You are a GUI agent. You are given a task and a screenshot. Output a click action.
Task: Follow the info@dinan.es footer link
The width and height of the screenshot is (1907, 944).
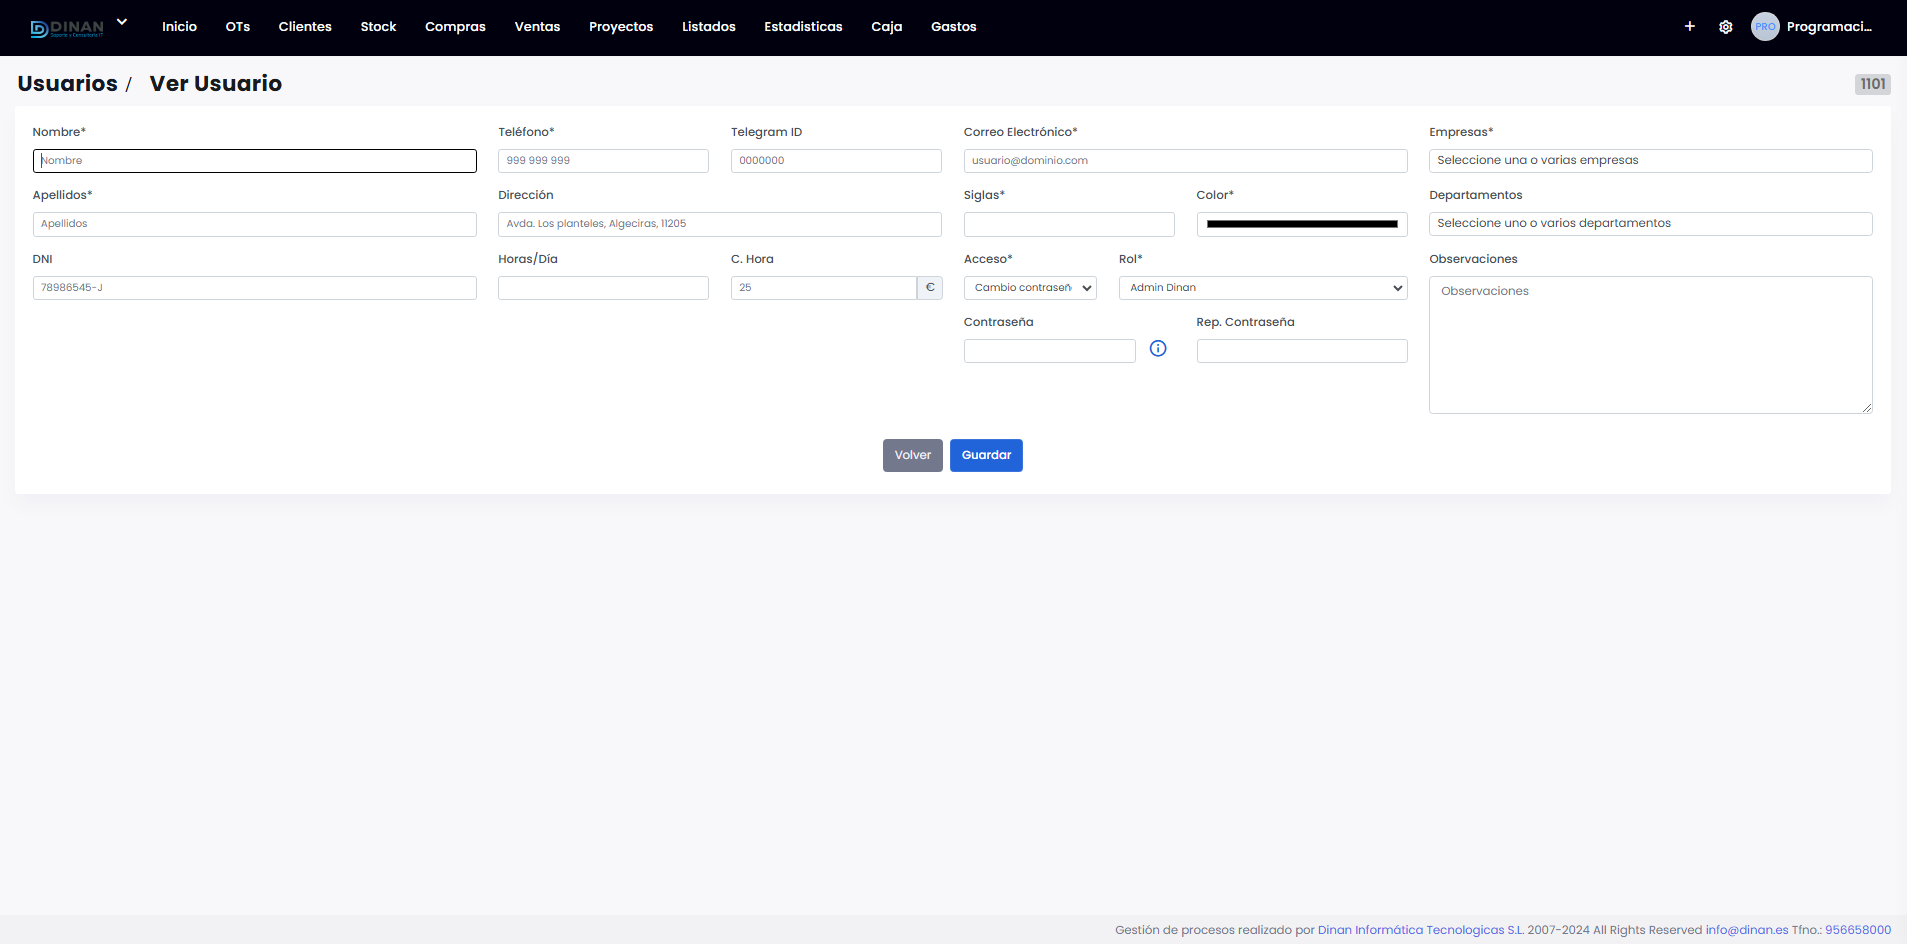point(1746,930)
